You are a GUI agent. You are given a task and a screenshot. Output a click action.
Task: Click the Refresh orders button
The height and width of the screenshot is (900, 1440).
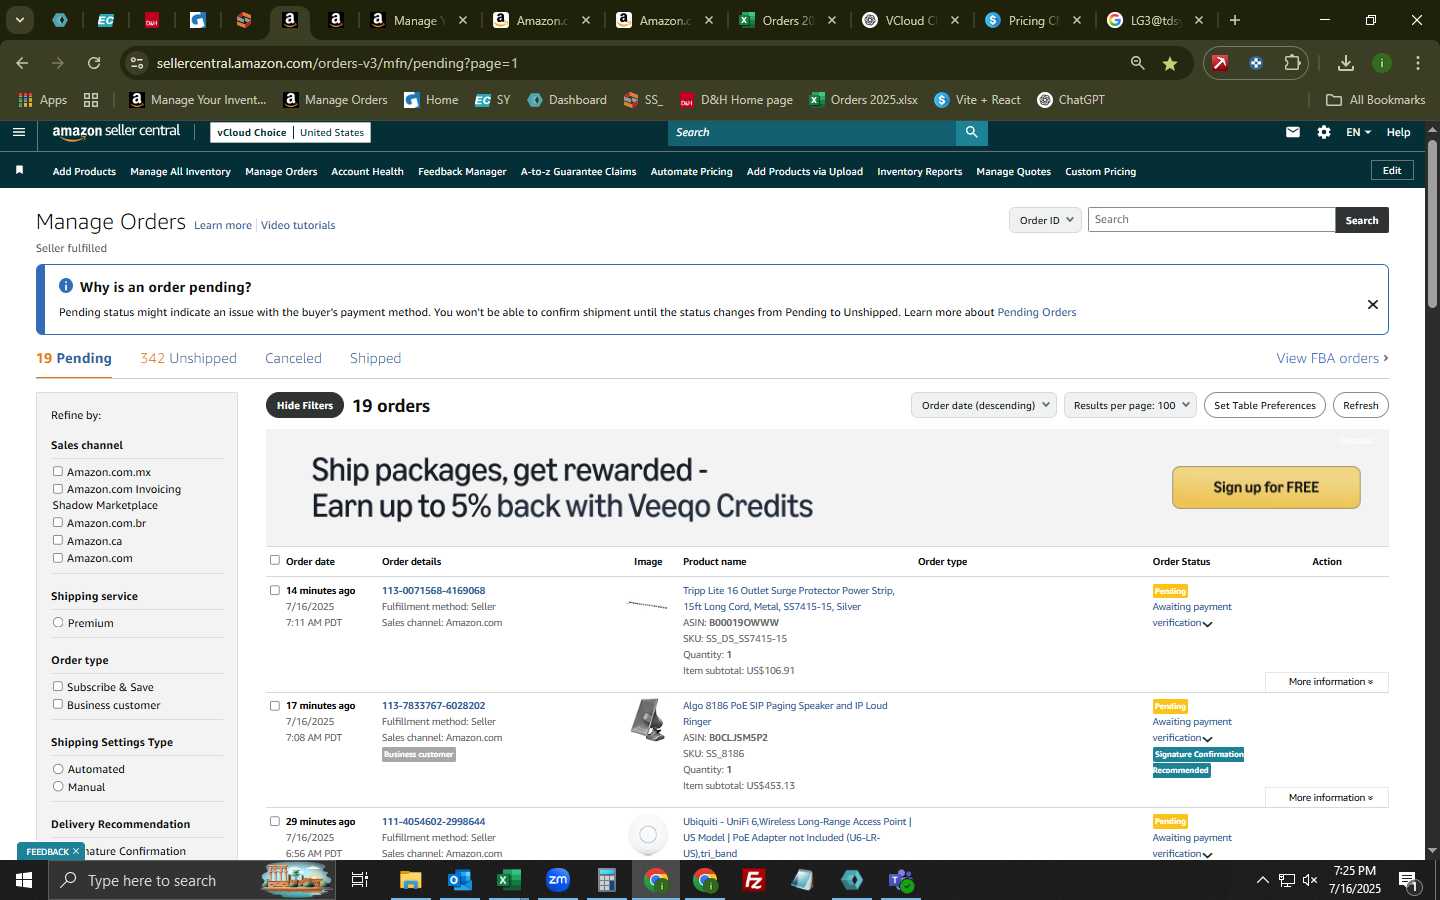(1360, 405)
